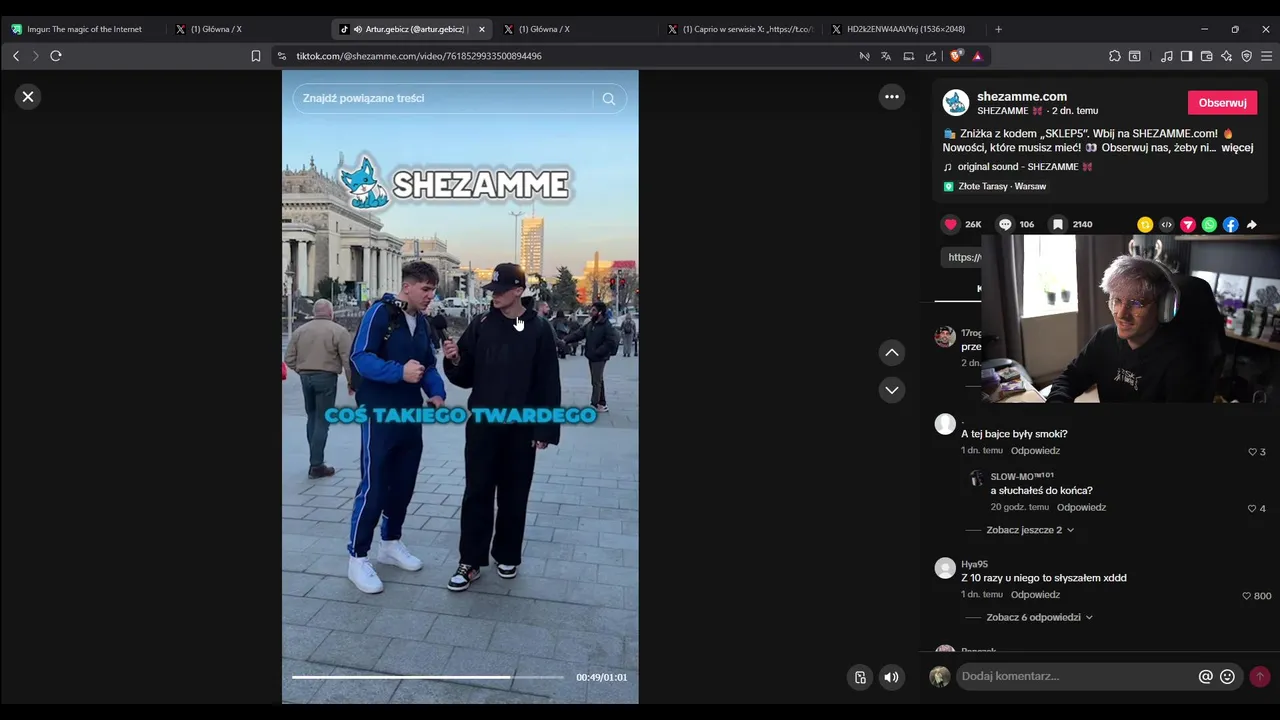Click the video progress bar
Image resolution: width=1280 pixels, height=720 pixels.
428,677
